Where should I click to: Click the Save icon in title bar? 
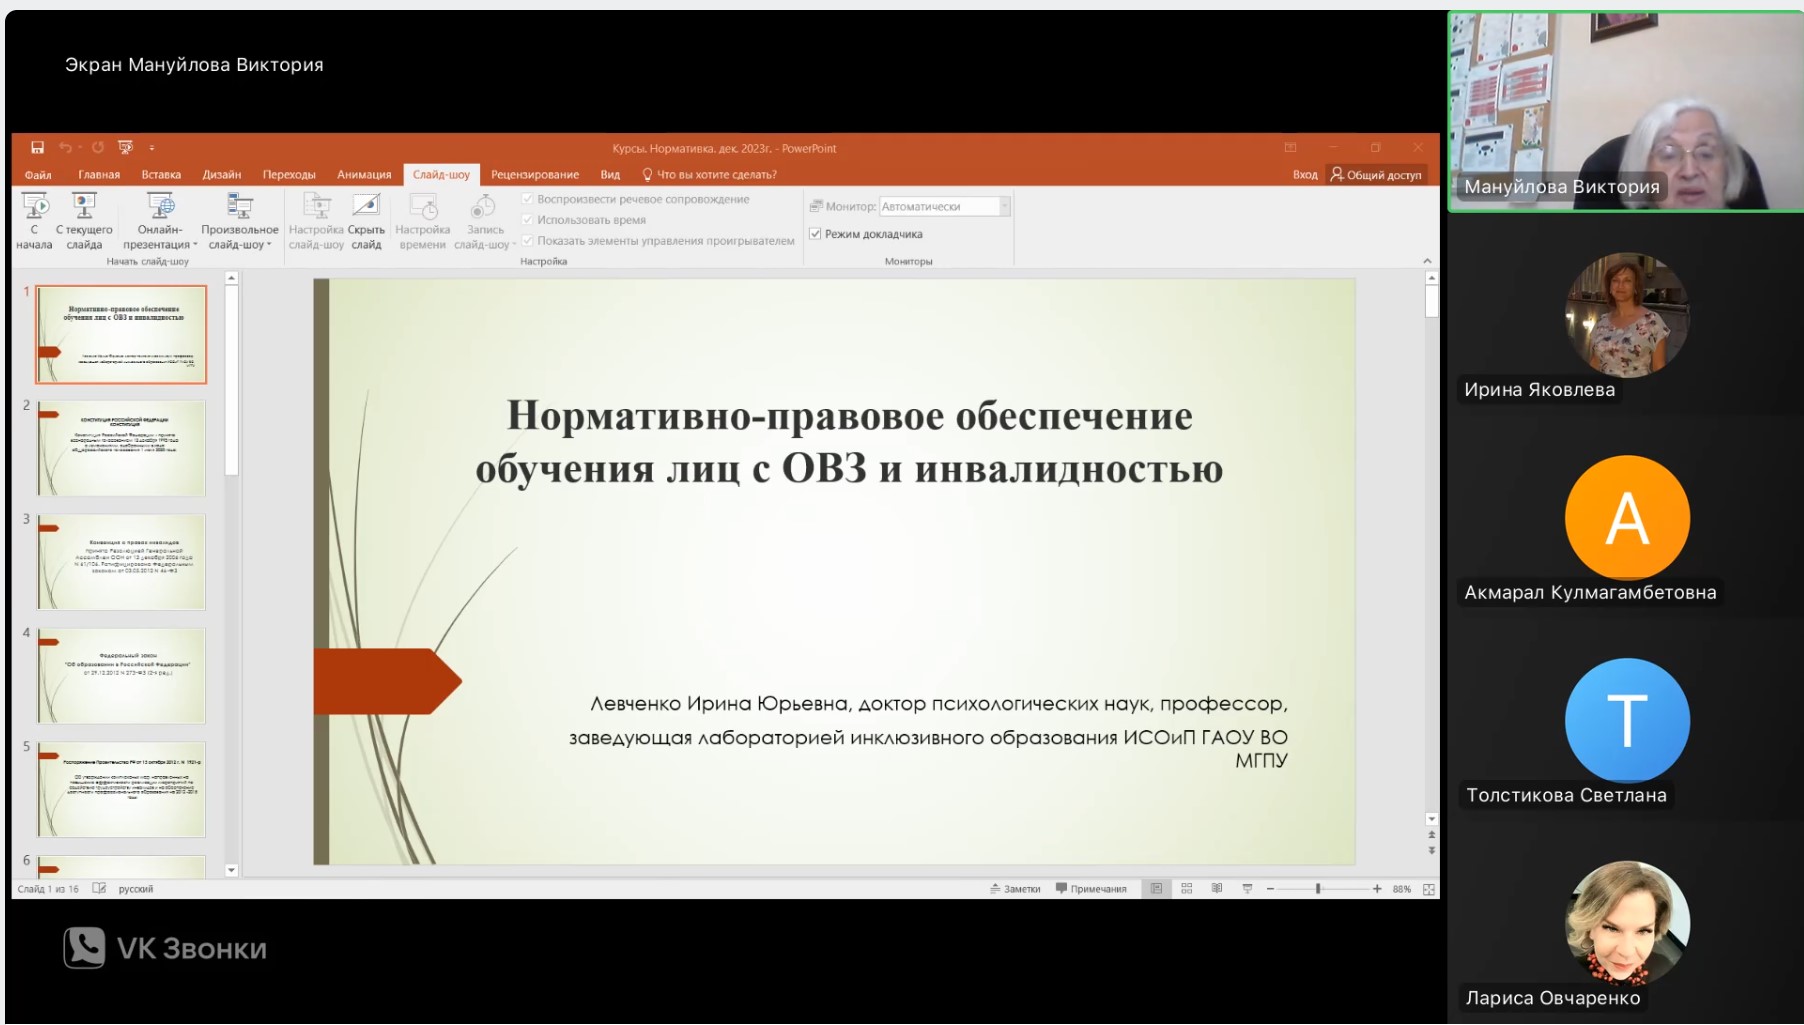(37, 148)
